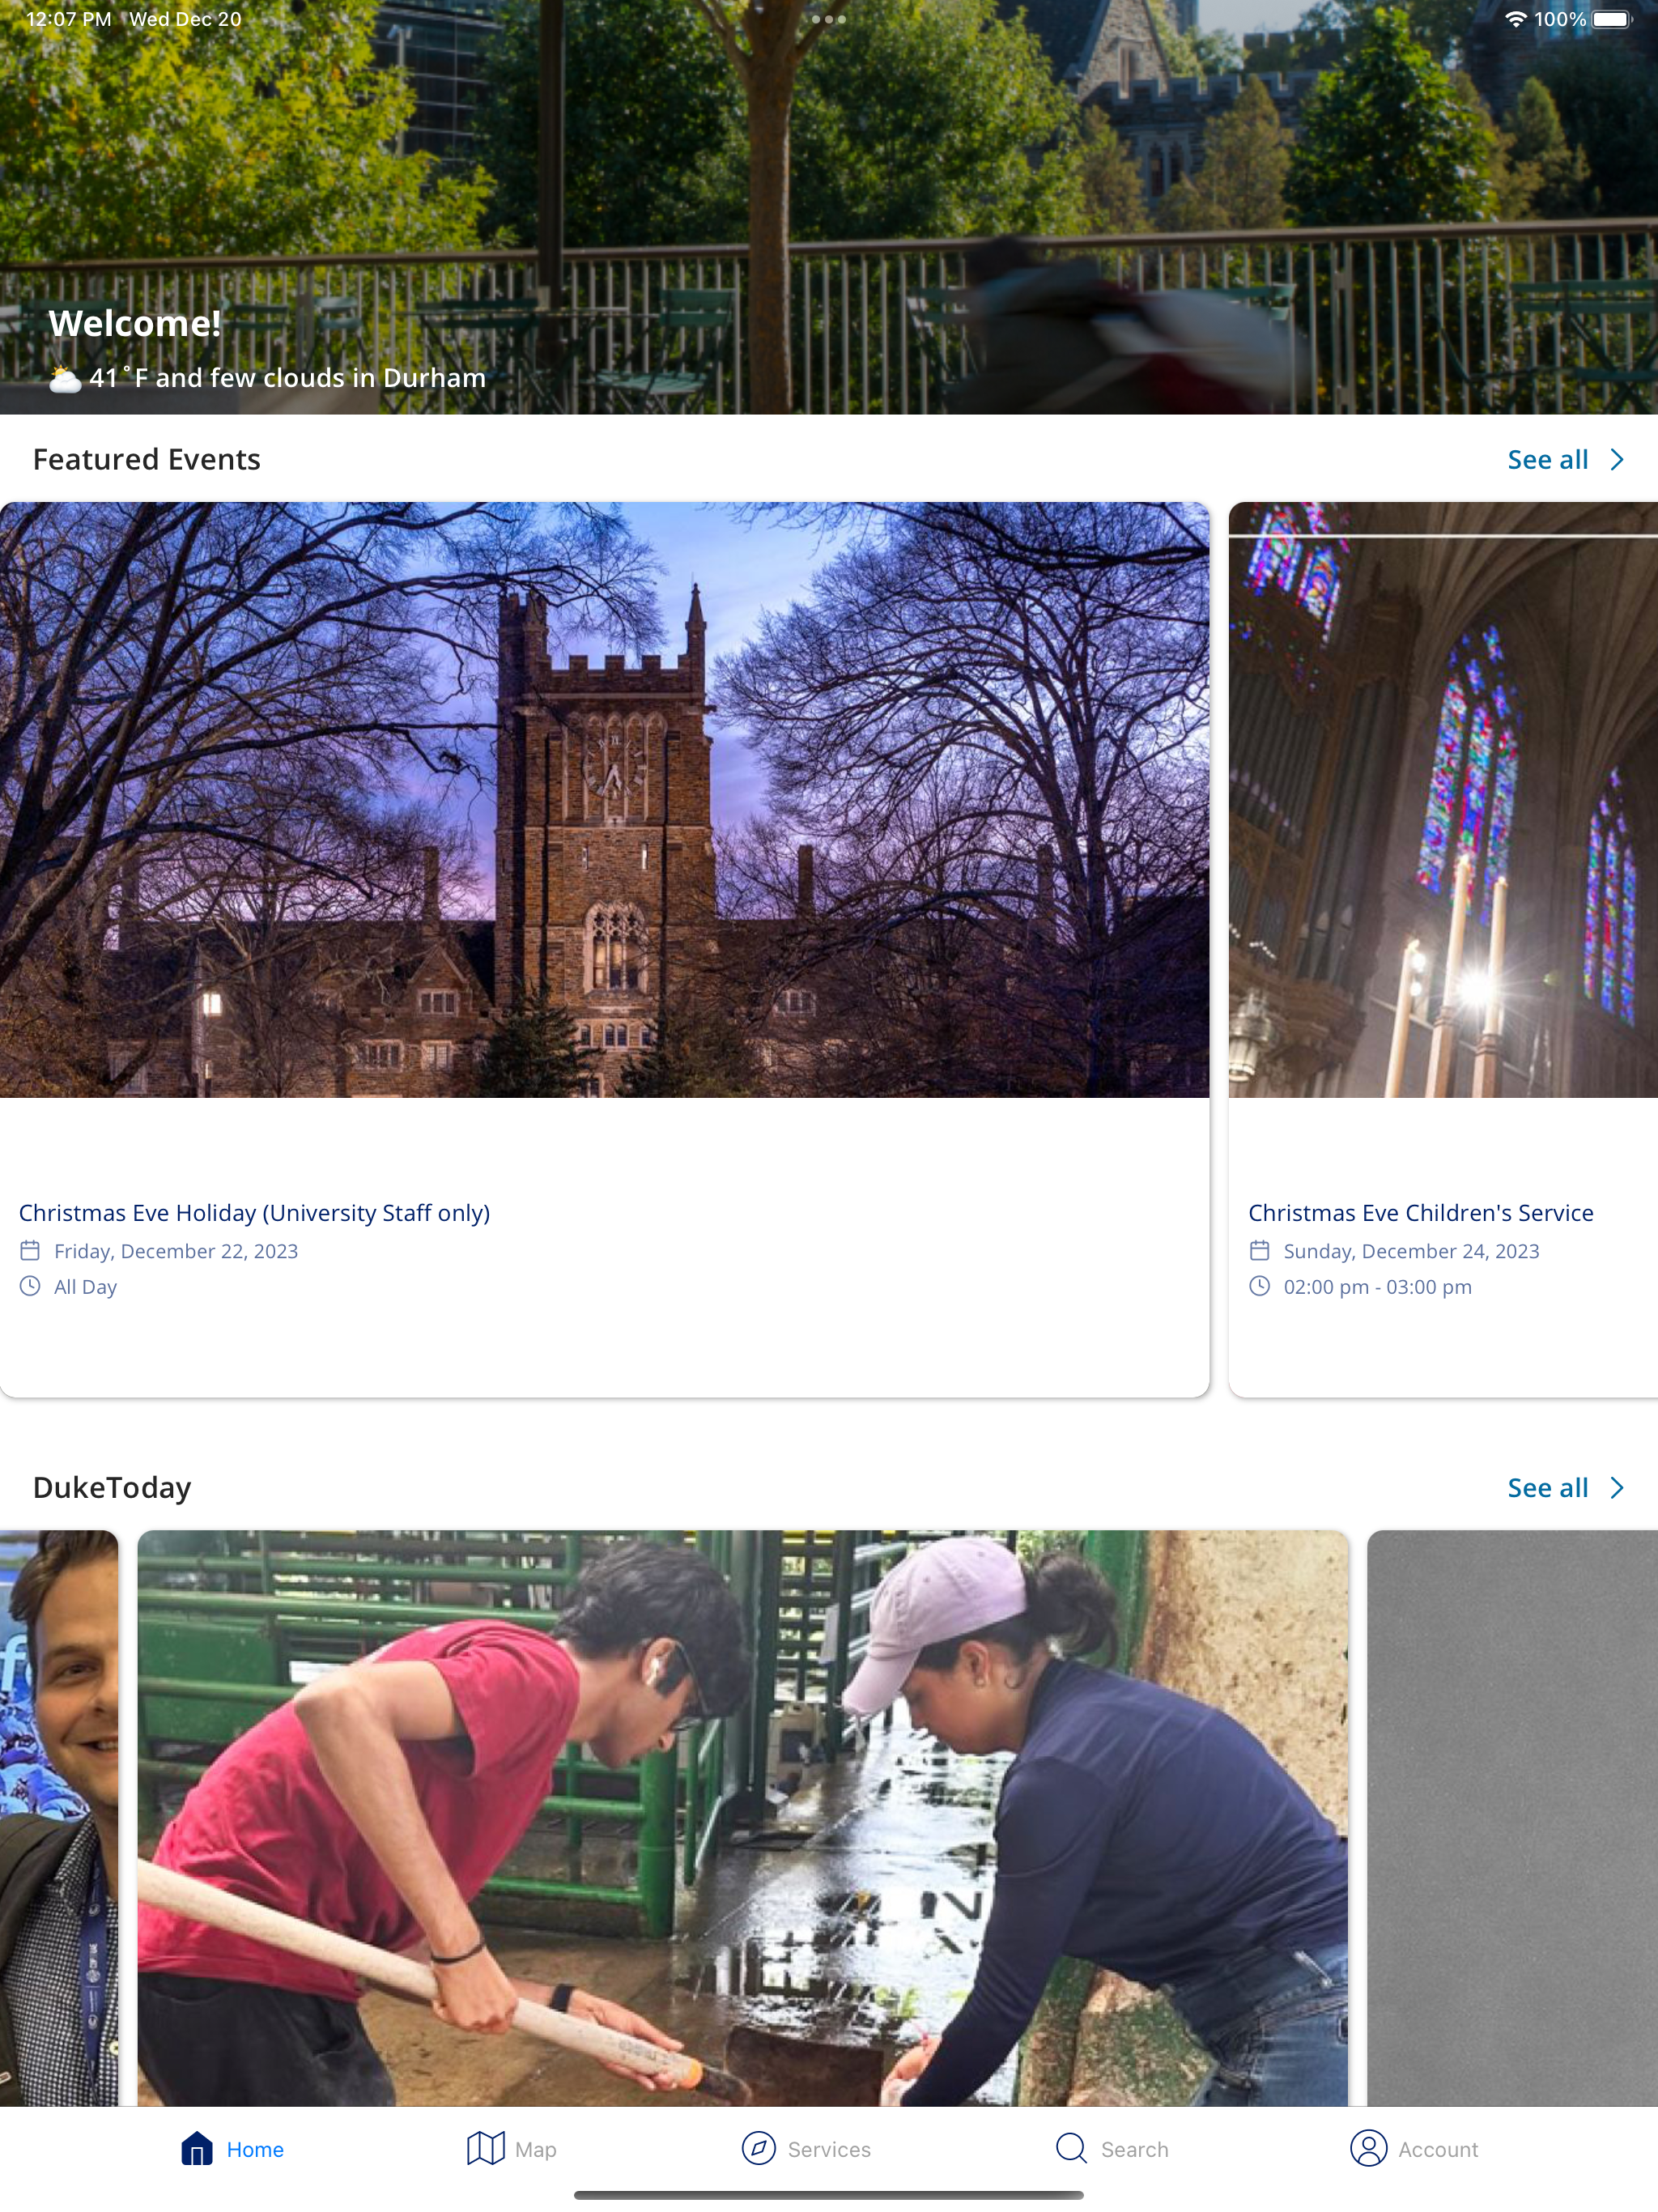Open the Home tab icon

click(x=197, y=2148)
